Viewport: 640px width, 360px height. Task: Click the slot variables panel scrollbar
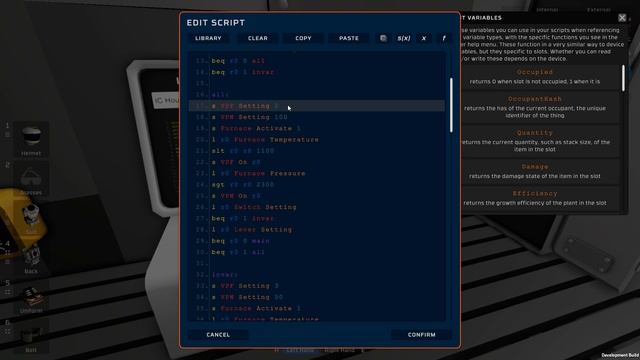[623, 78]
